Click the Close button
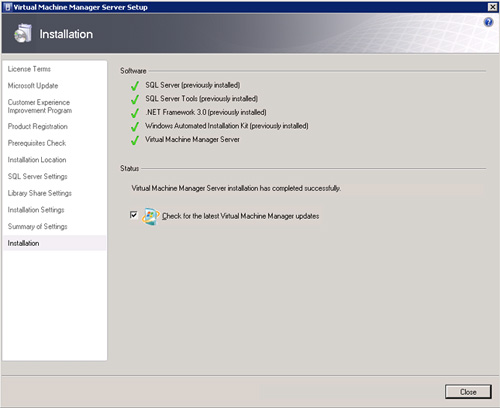The image size is (500, 408). (468, 392)
